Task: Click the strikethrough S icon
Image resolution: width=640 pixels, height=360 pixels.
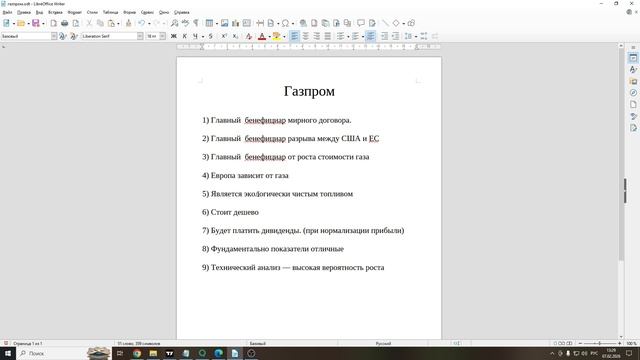Action: click(211, 36)
